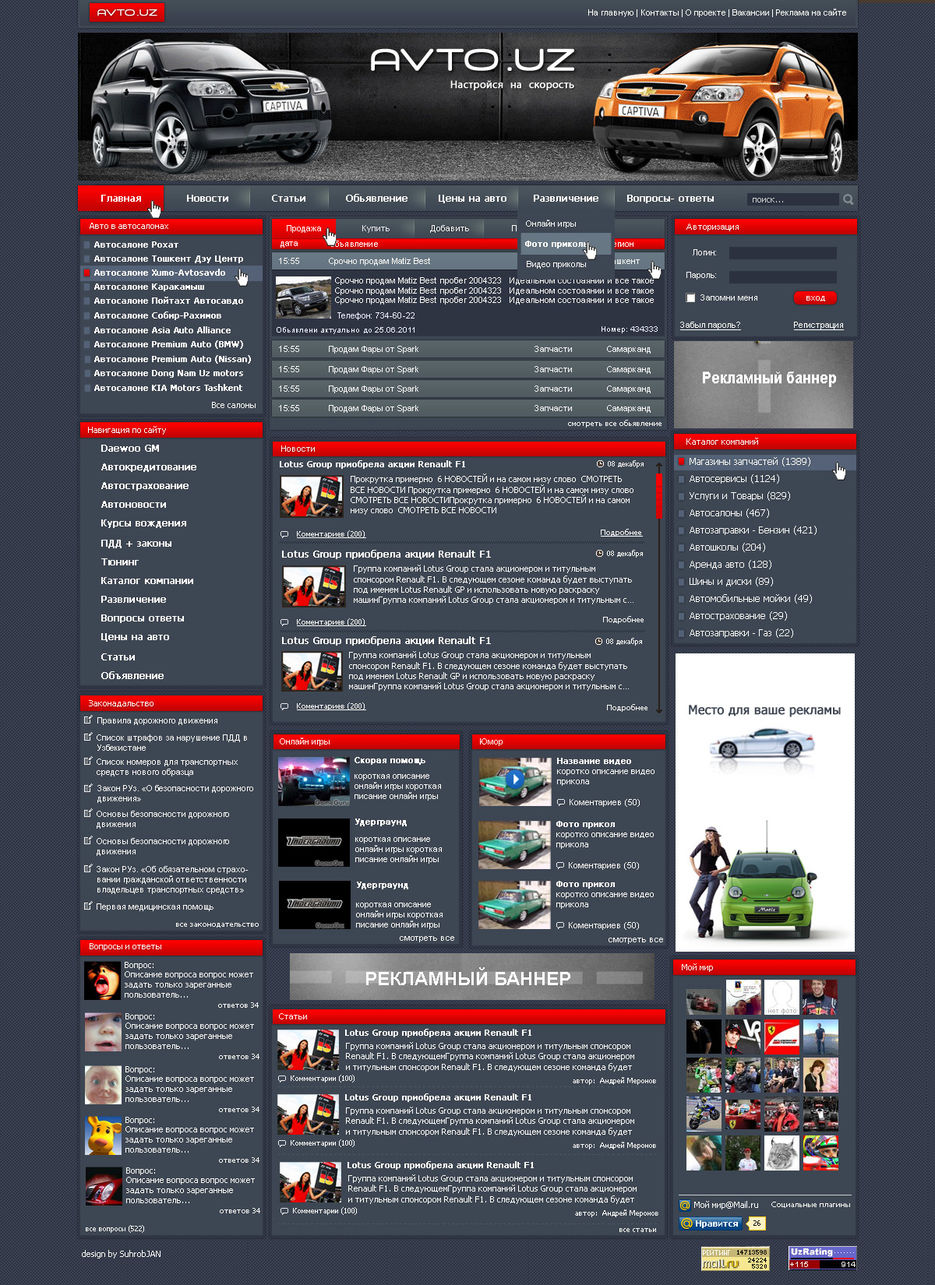
Task: Click the Забыл пароль? link
Action: (x=710, y=325)
